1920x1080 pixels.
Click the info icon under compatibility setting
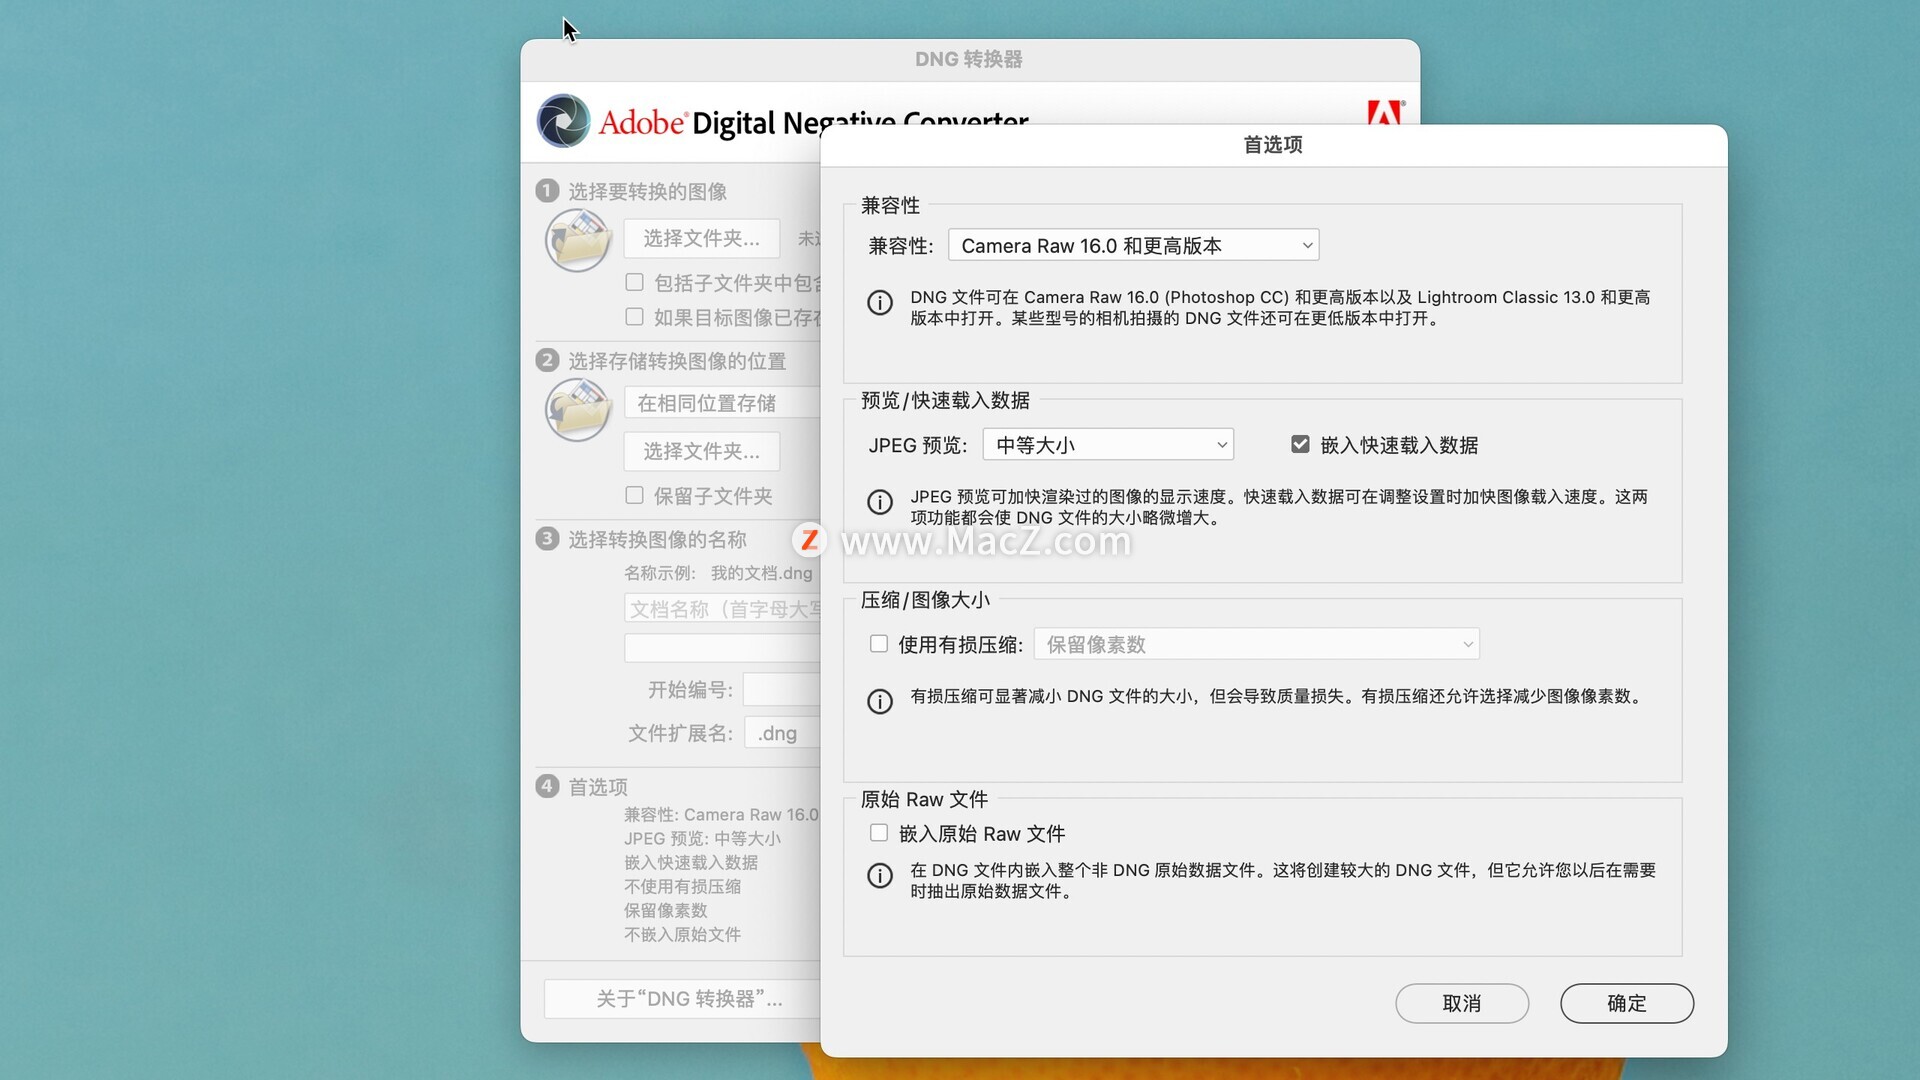[880, 302]
